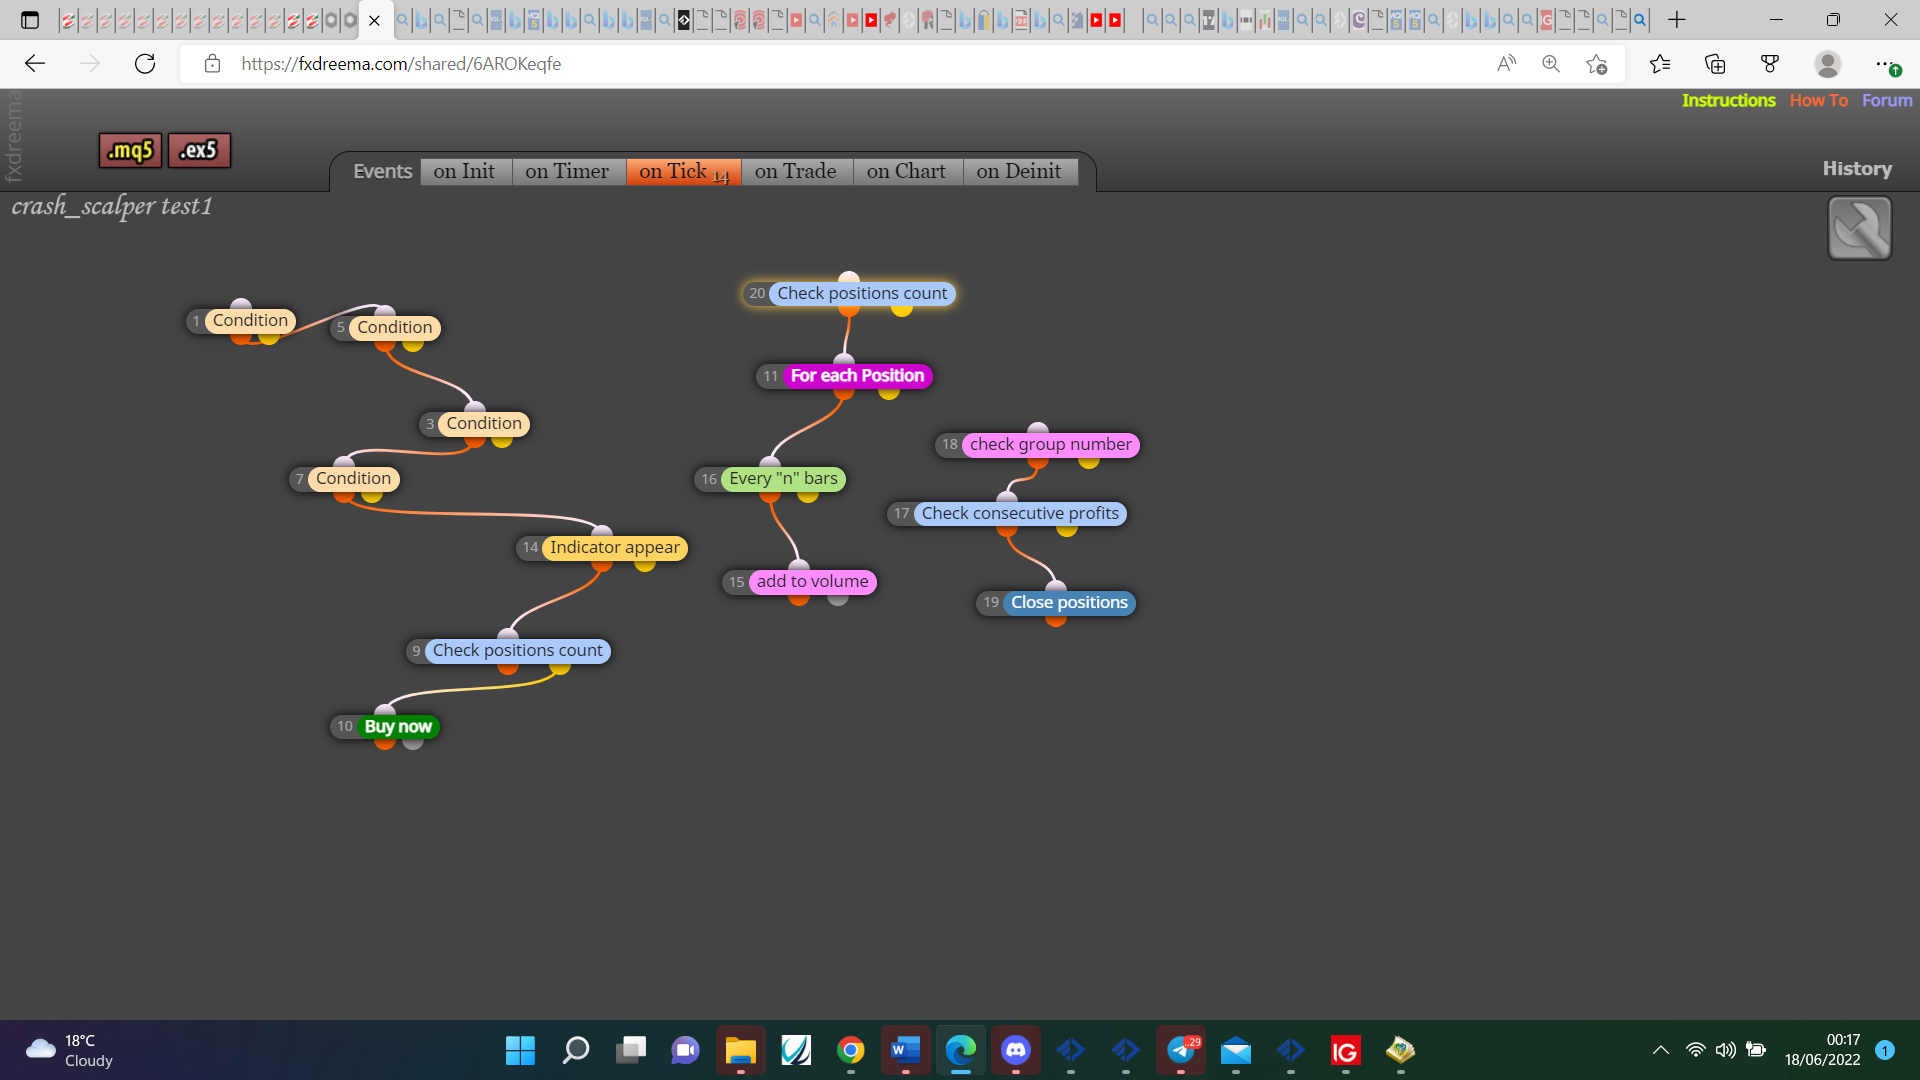1920x1080 pixels.
Task: Select the For each Position block
Action: point(857,376)
